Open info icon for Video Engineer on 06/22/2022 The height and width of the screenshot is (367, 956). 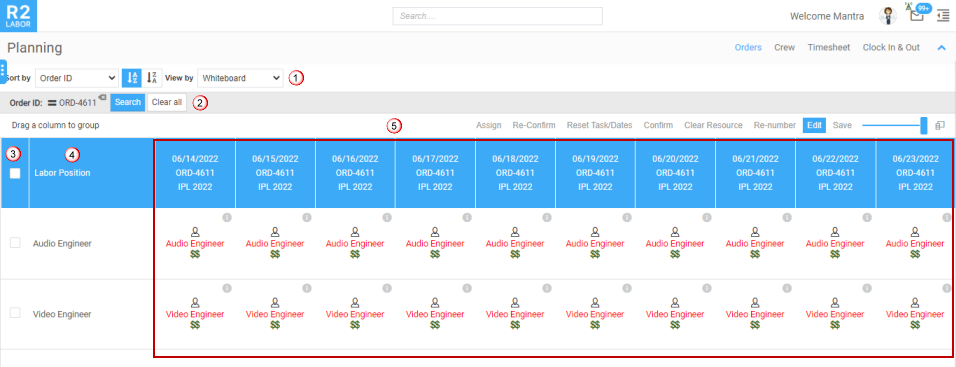coord(867,288)
